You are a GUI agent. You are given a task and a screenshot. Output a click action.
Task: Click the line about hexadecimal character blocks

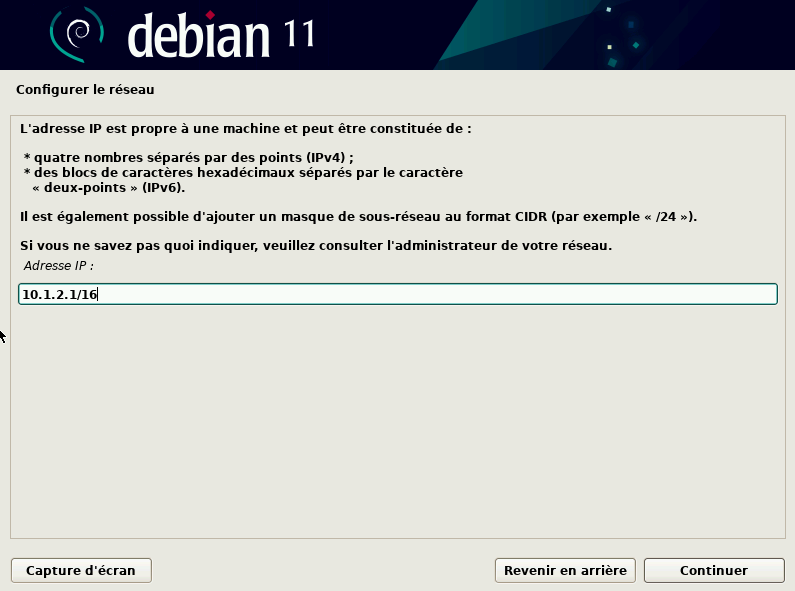click(x=243, y=173)
